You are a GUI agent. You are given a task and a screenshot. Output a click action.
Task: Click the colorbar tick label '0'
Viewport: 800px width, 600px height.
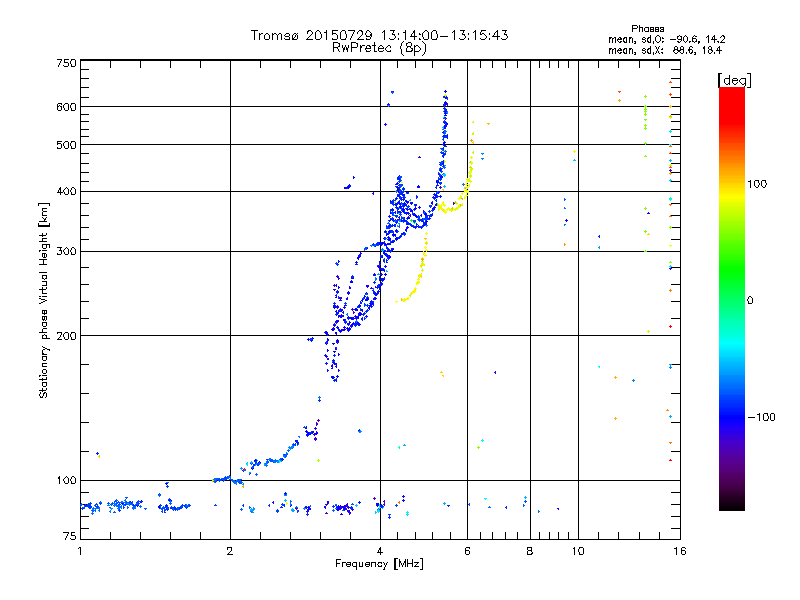point(750,301)
